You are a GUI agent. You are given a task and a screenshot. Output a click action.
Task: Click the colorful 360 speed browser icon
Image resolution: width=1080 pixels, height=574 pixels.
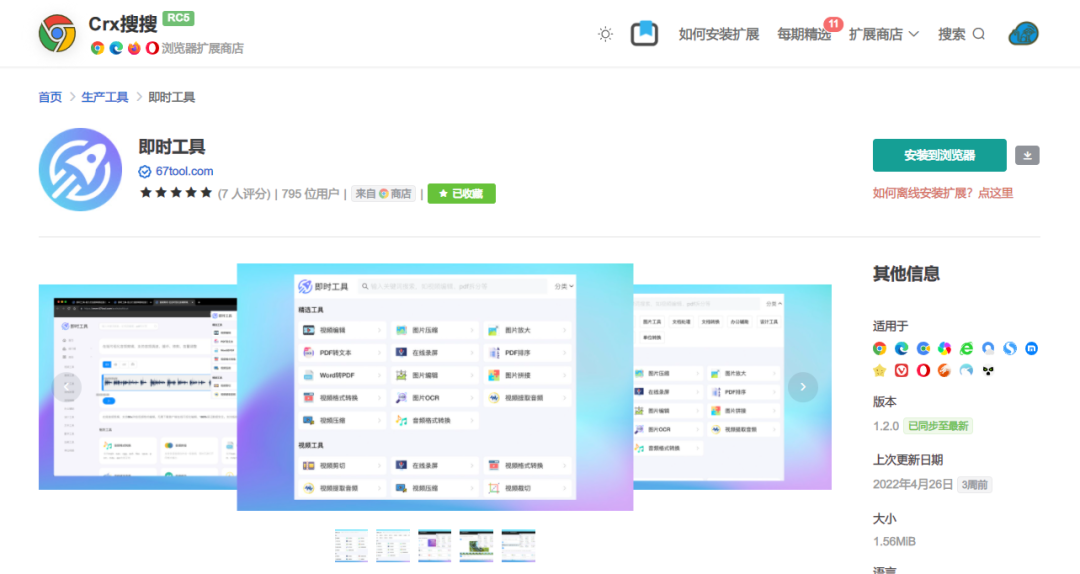pyautogui.click(x=945, y=349)
